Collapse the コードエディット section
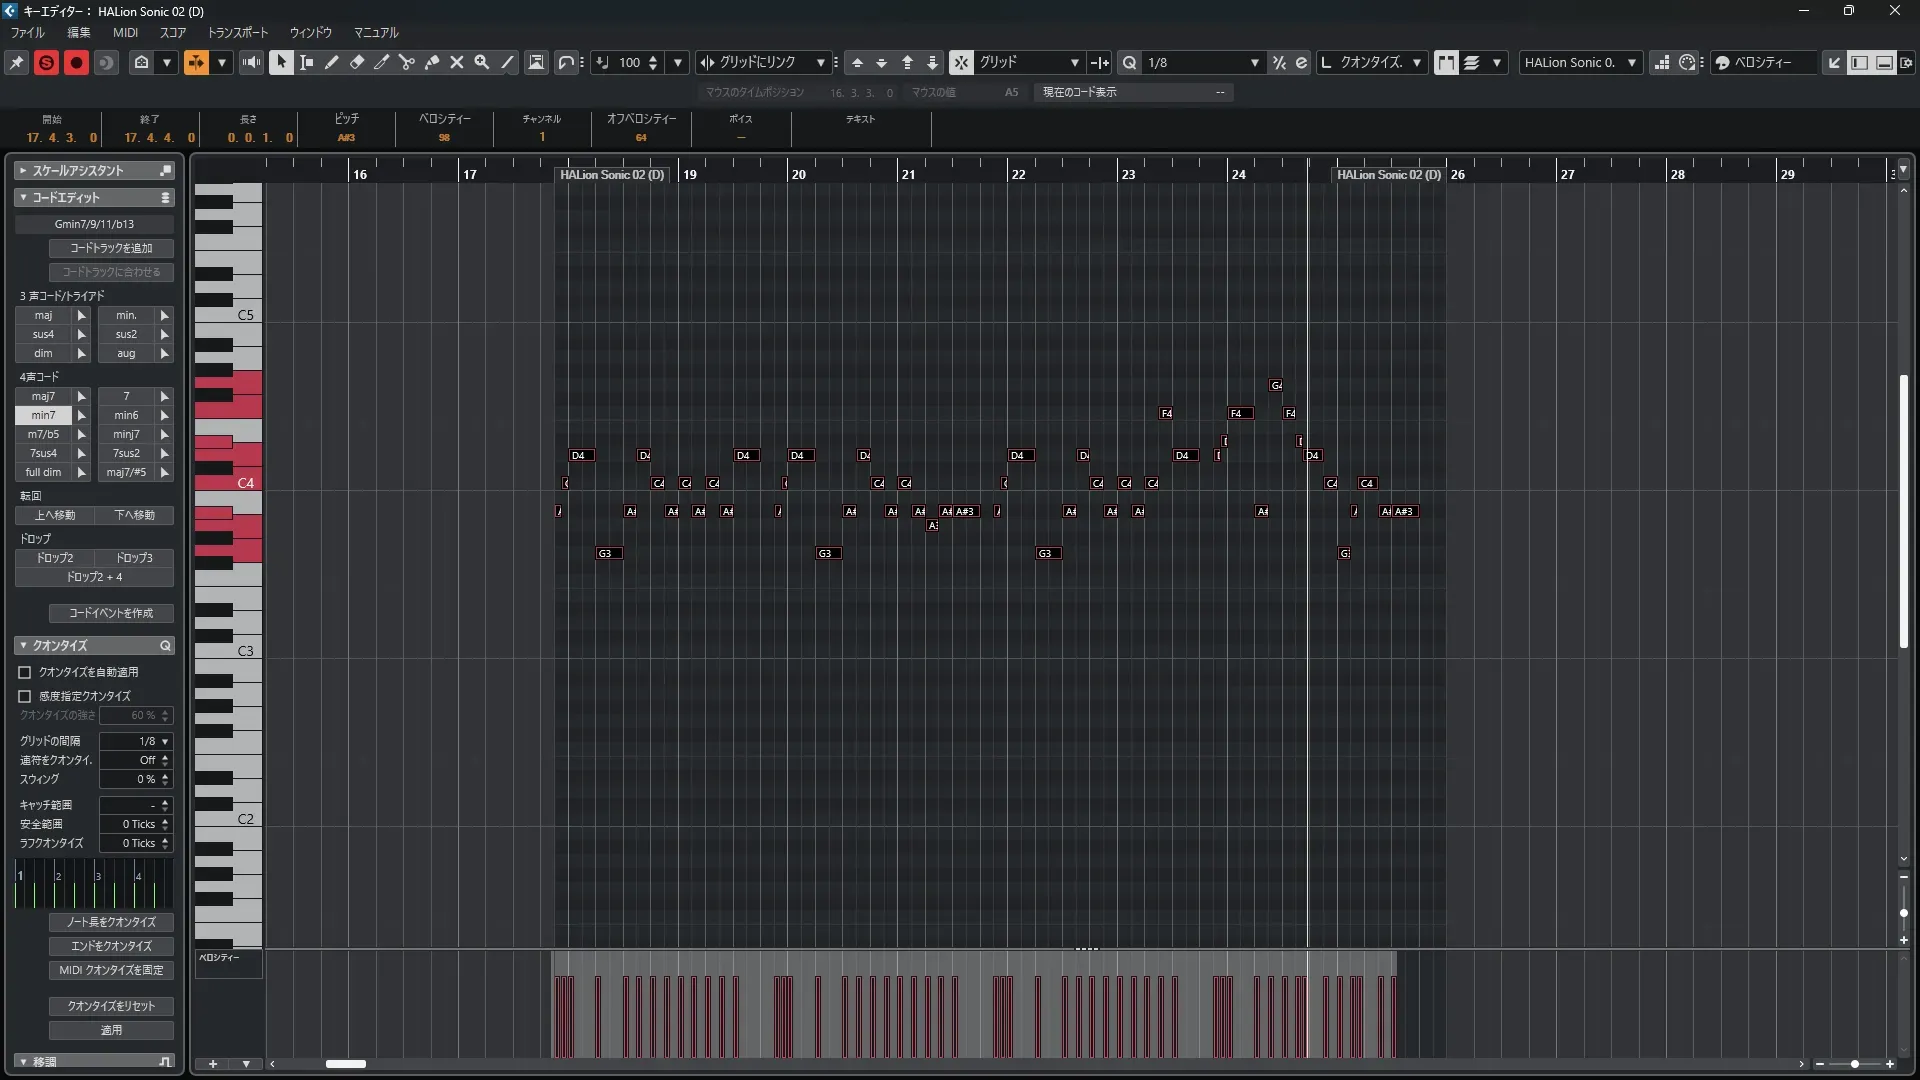Viewport: 1920px width, 1080px height. point(23,198)
